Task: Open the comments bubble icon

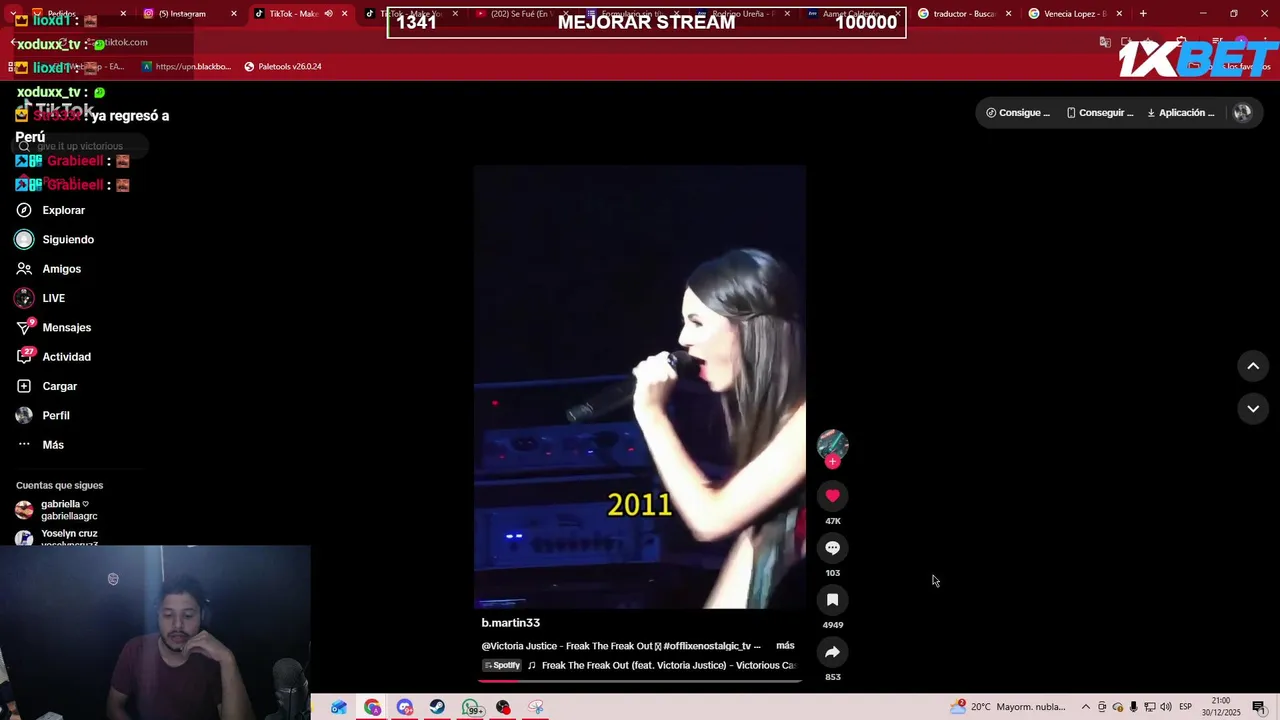Action: coord(832,548)
